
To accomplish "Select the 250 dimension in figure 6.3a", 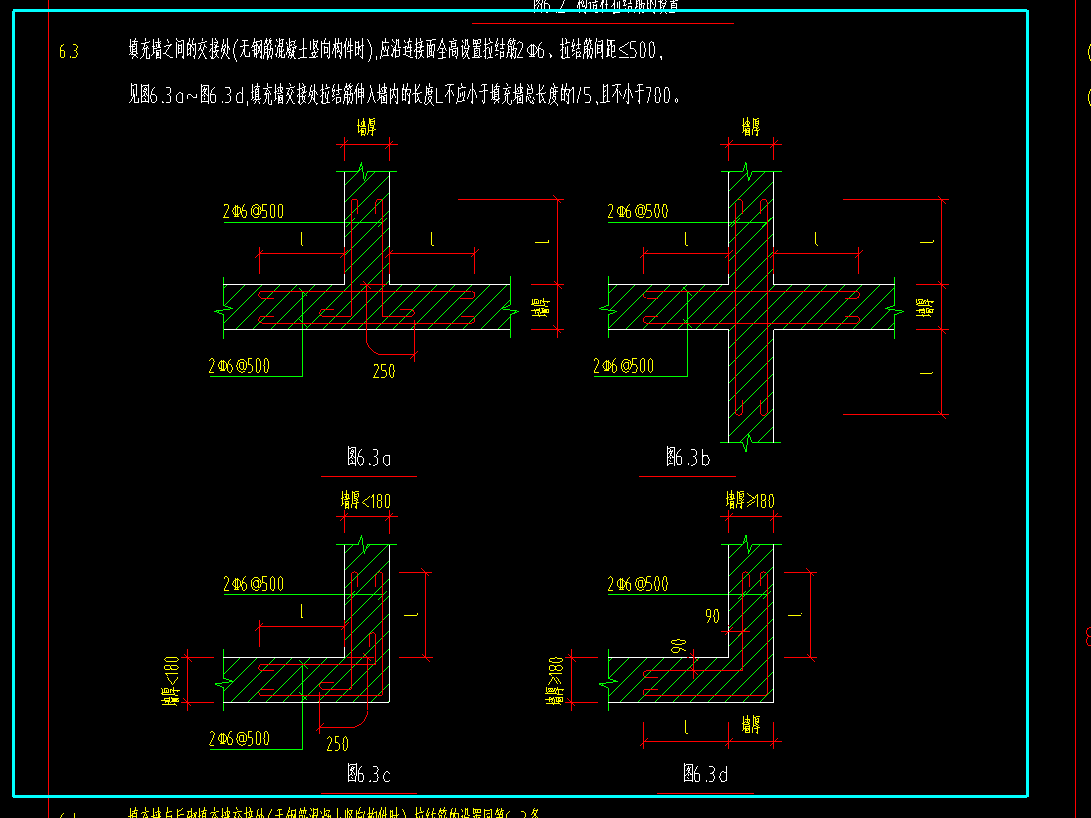I will click(x=384, y=371).
